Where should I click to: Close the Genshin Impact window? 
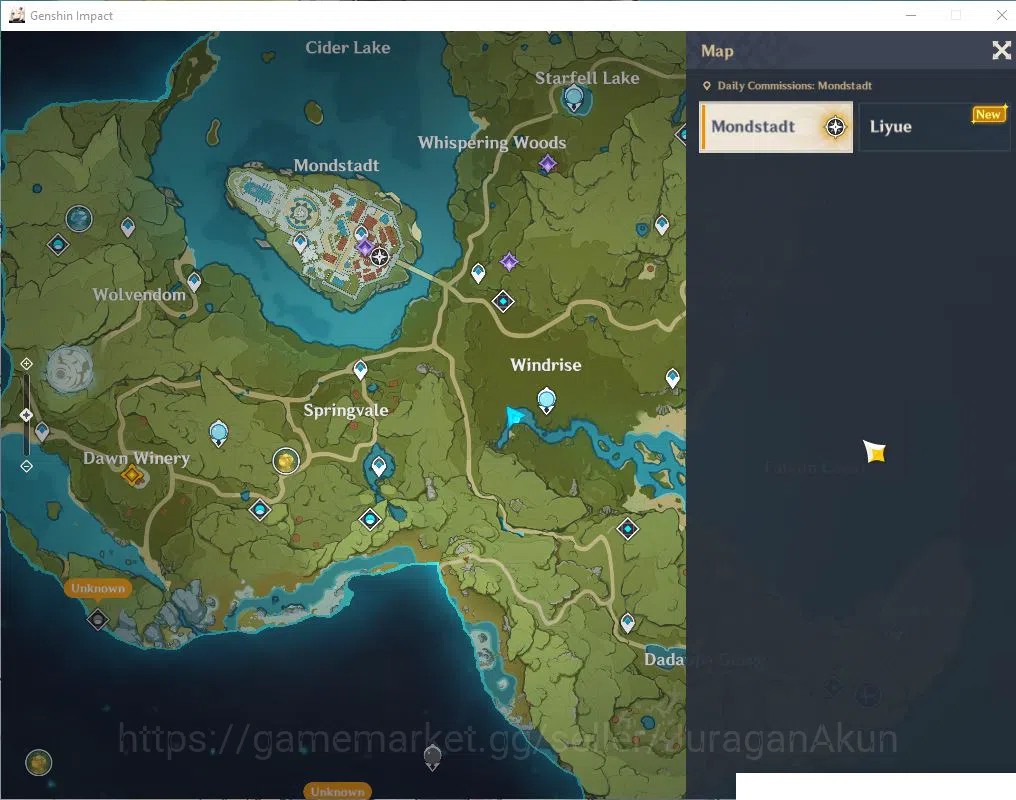(x=1001, y=15)
